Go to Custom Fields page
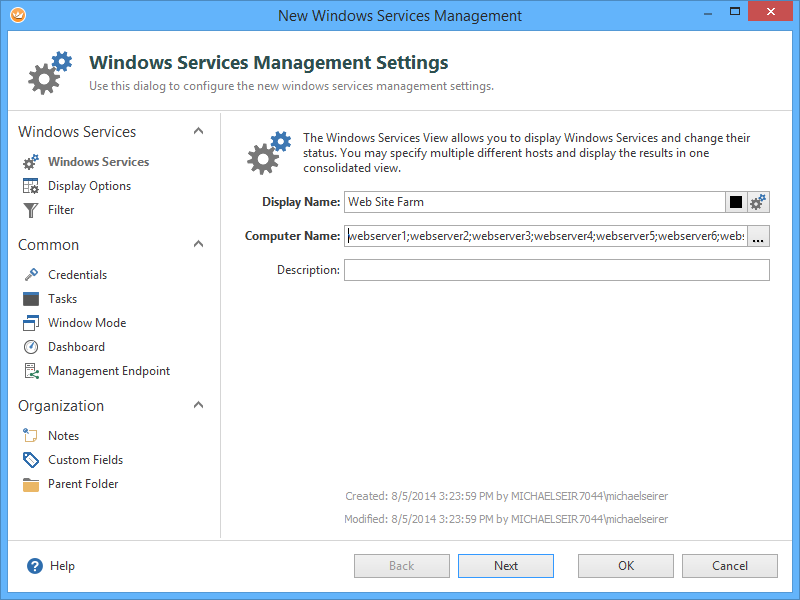The height and width of the screenshot is (600, 800). click(x=85, y=460)
